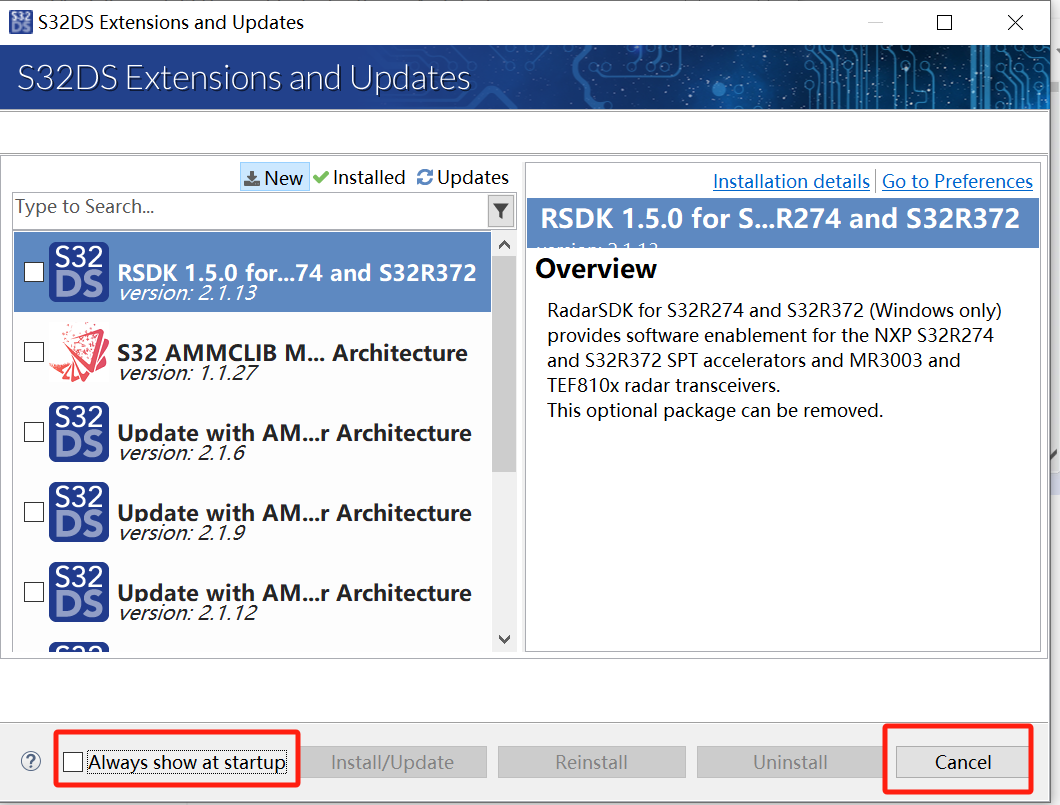Click the S32DS icon for RSDK 1.5.0
Image resolution: width=1060 pixels, height=805 pixels.
78,272
